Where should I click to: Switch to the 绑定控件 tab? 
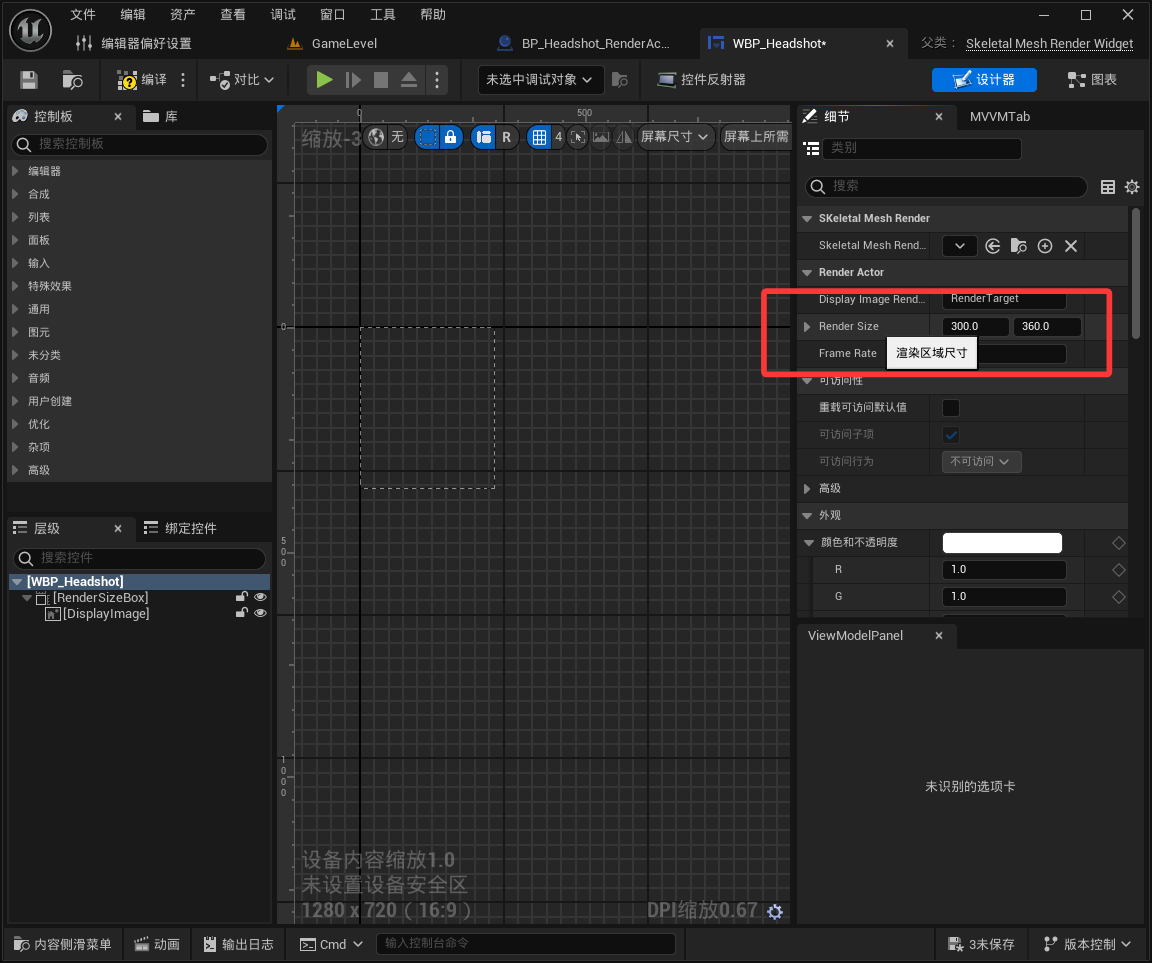click(x=181, y=528)
